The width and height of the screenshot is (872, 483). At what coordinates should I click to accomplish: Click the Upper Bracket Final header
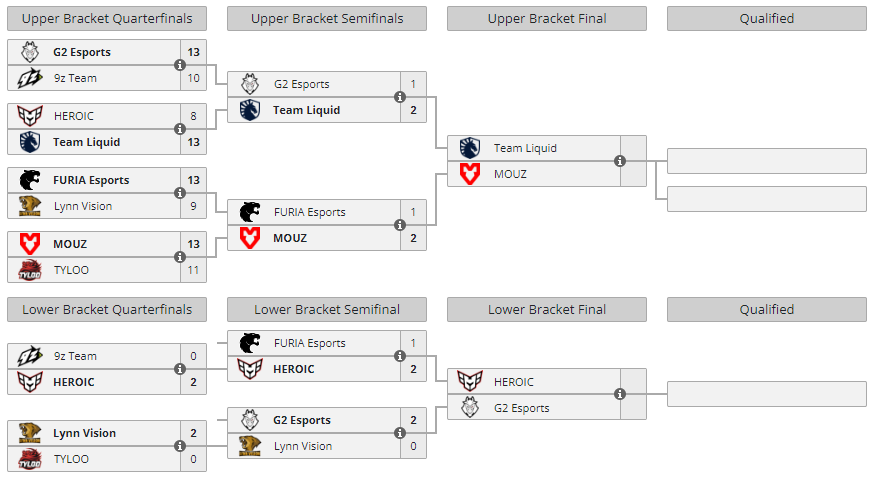(547, 19)
